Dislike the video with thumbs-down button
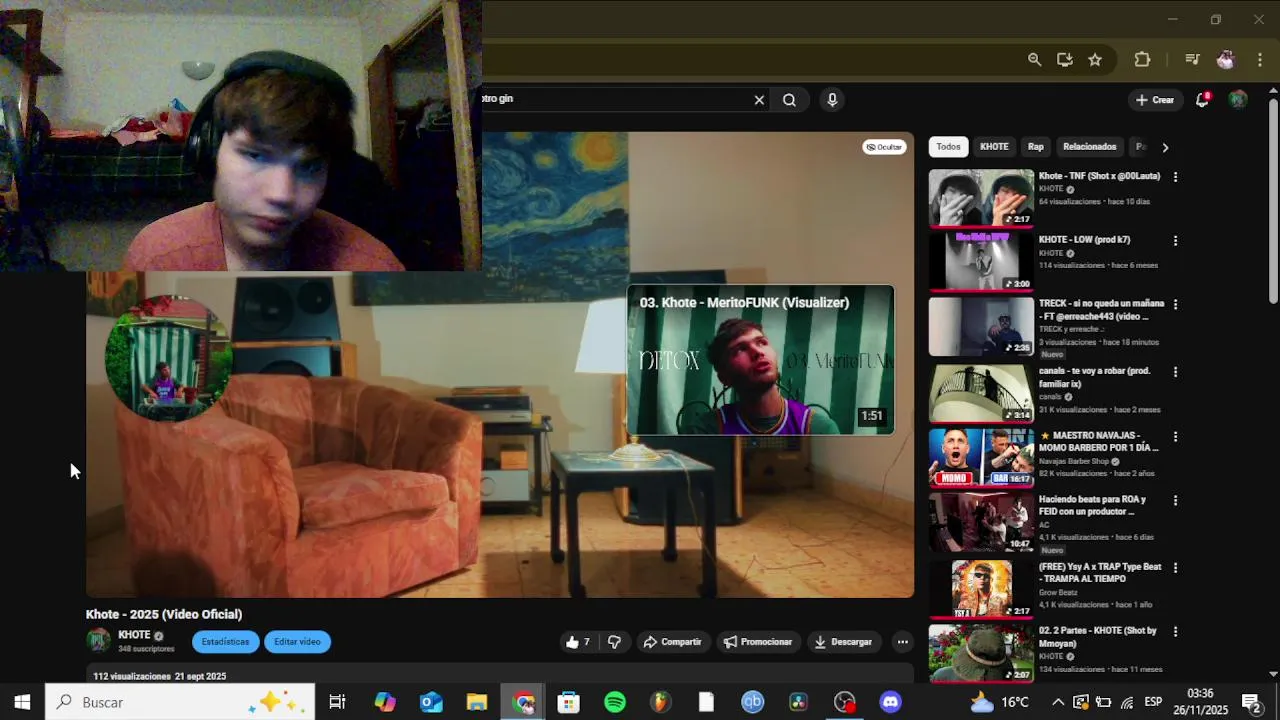The width and height of the screenshot is (1280, 720). 615,642
